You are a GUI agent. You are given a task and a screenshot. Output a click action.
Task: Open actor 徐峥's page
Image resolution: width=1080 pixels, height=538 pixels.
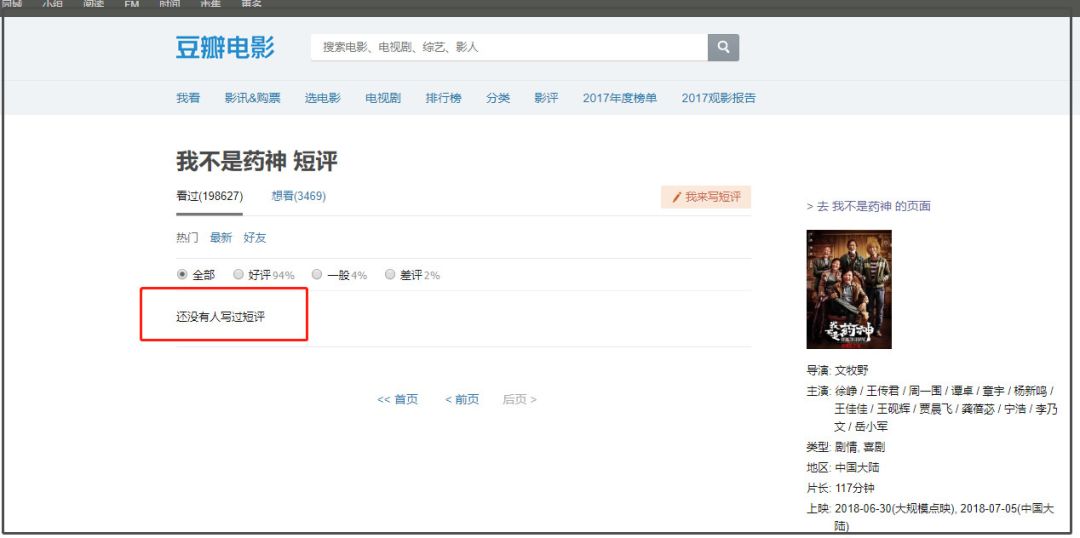tap(846, 391)
